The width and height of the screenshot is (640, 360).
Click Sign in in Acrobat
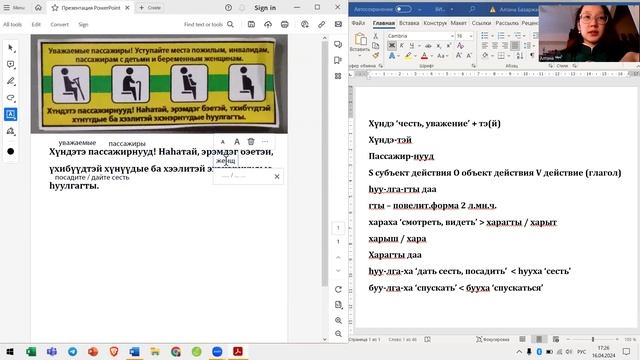[x=265, y=8]
